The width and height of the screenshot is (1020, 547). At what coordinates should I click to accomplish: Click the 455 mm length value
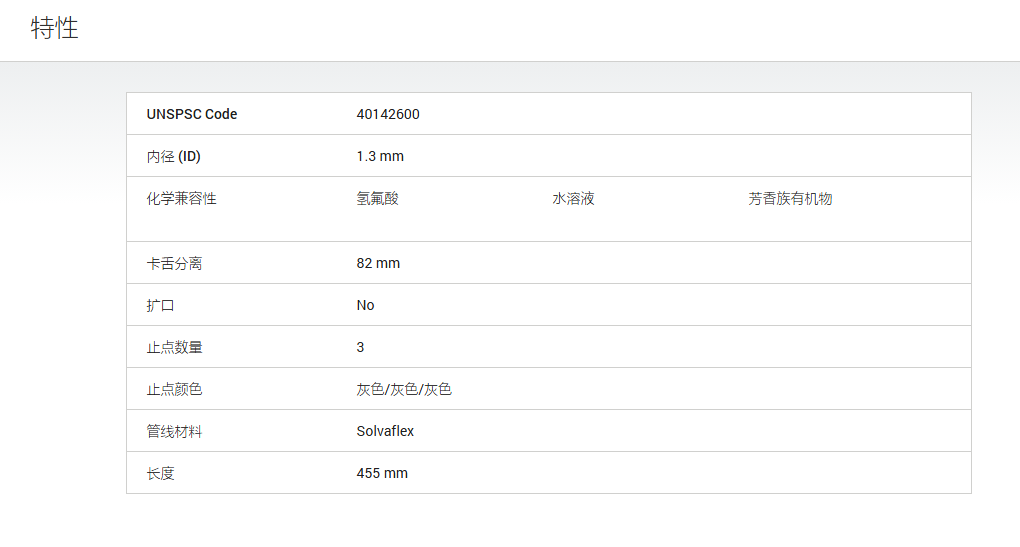[x=382, y=474]
